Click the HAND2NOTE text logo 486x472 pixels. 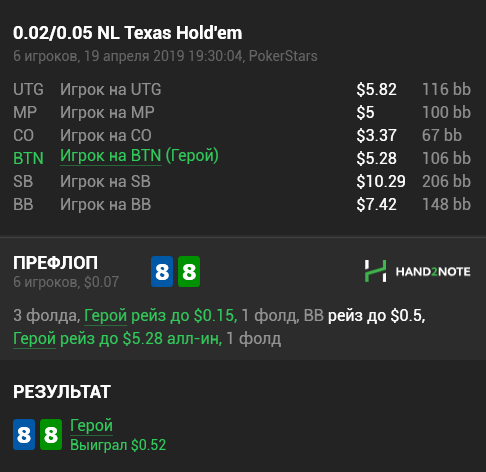coord(433,272)
